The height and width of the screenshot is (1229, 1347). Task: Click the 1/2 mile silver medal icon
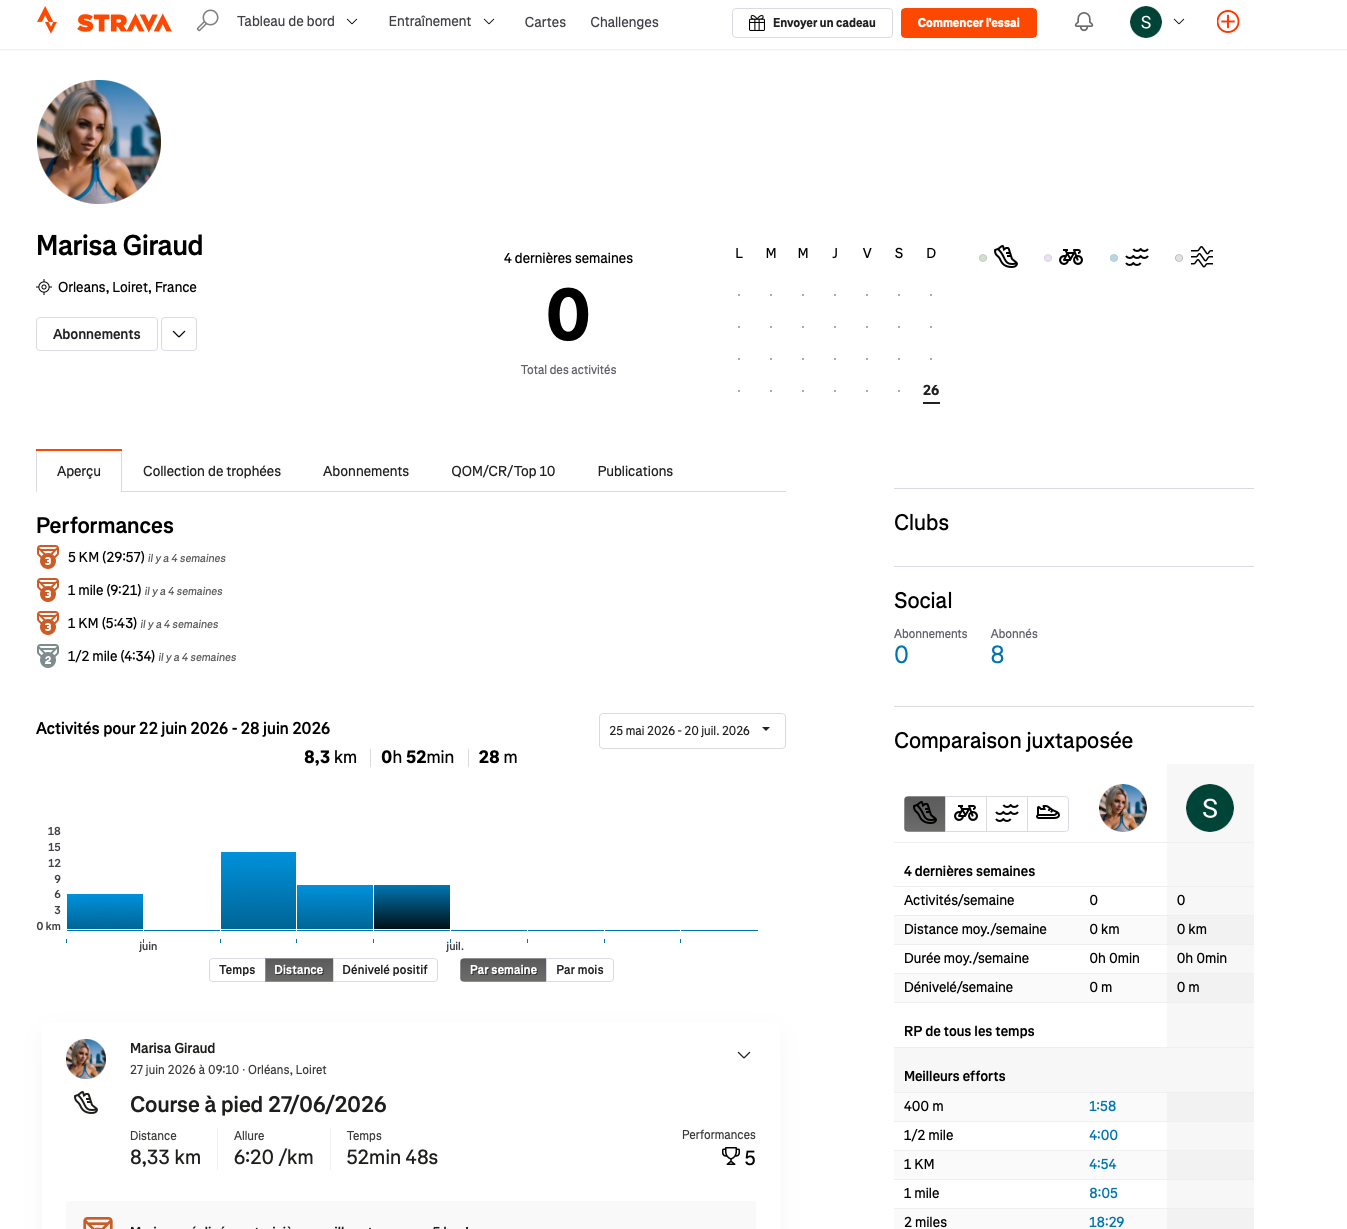(48, 656)
